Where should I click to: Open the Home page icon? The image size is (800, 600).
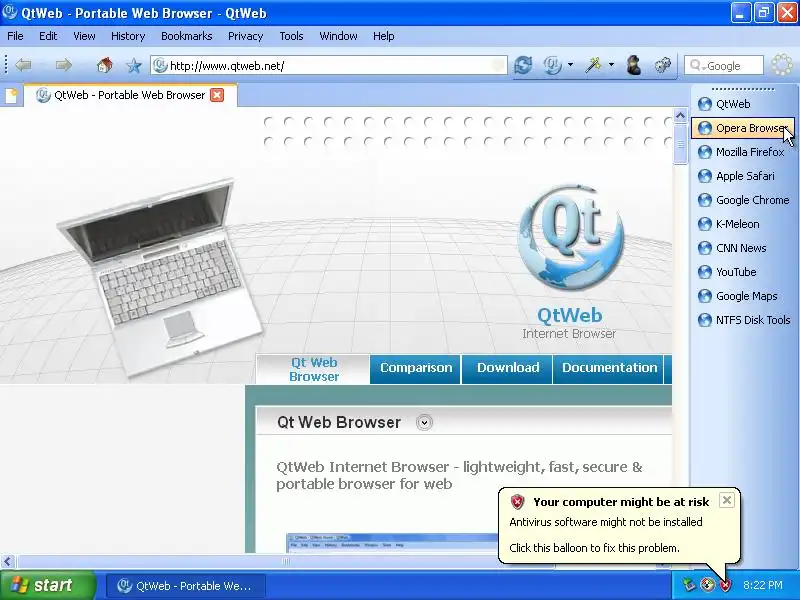pyautogui.click(x=104, y=65)
